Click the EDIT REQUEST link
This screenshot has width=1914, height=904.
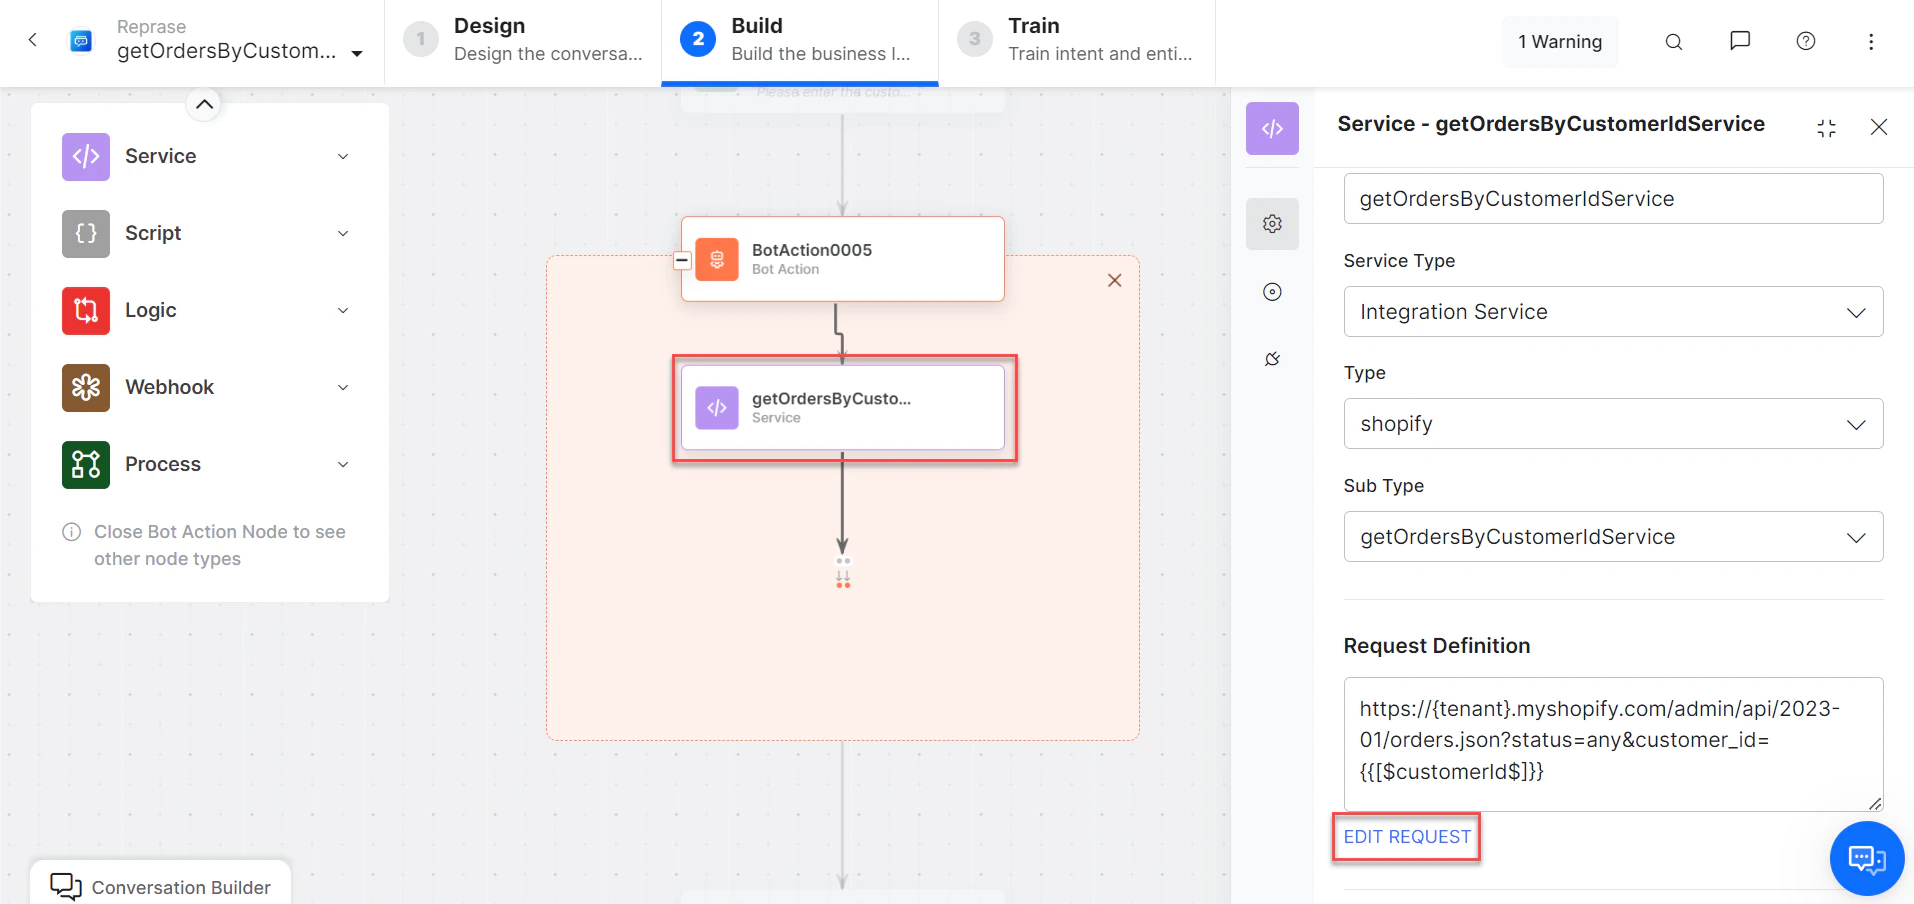point(1405,837)
